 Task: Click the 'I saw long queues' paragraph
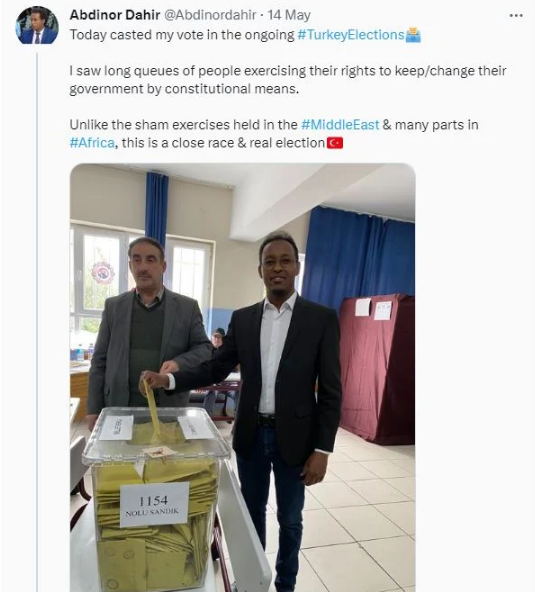coord(288,80)
